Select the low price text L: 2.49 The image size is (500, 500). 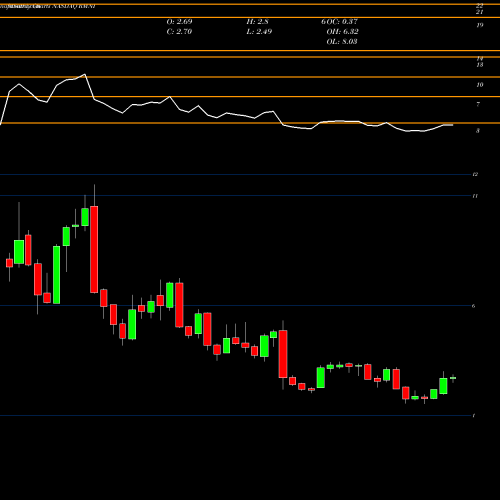pos(259,32)
